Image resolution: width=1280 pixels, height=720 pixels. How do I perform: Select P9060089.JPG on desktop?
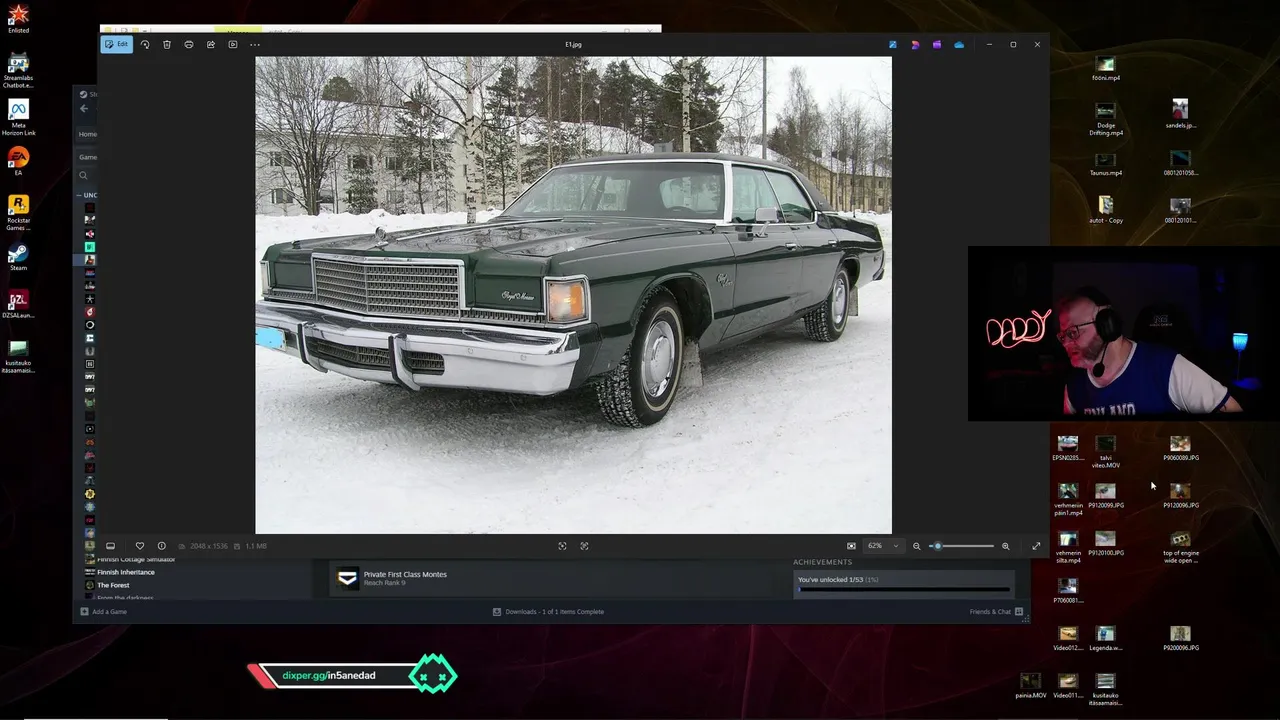tap(1181, 448)
